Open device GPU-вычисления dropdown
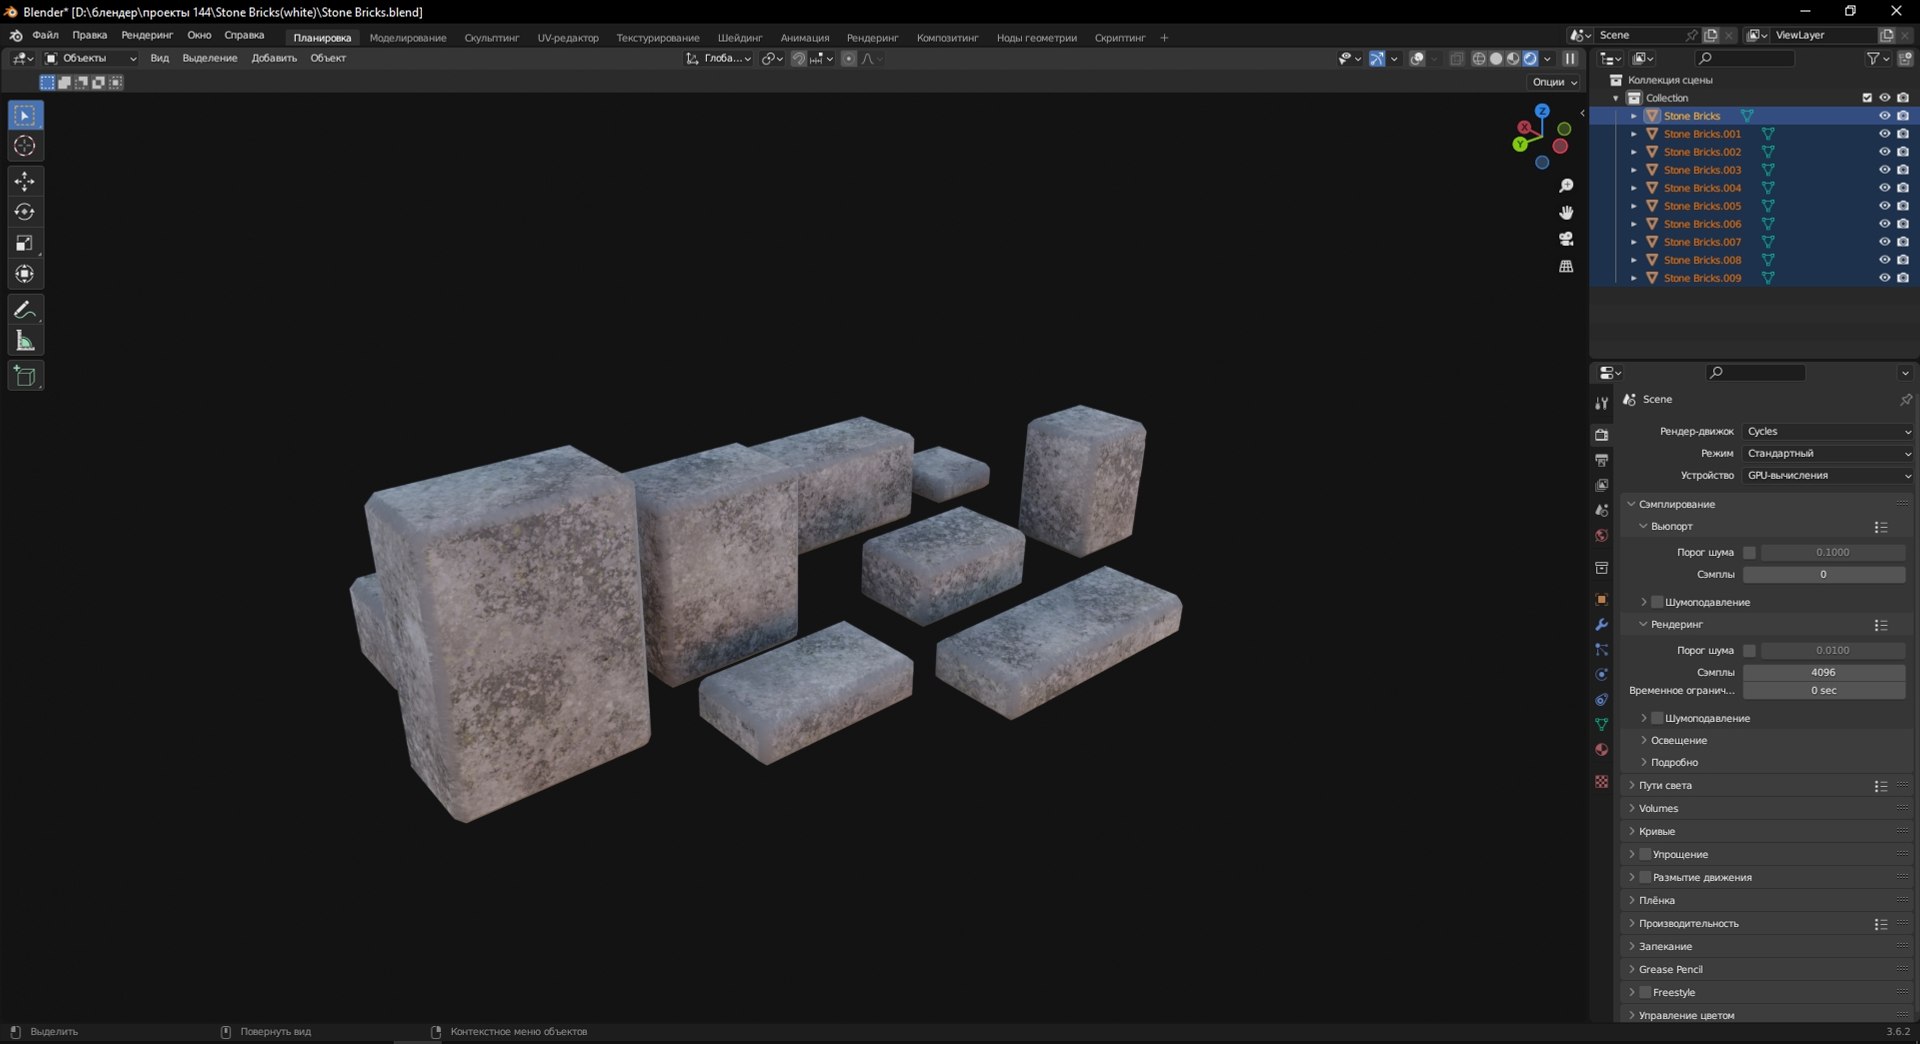Viewport: 1920px width, 1044px height. (x=1828, y=475)
